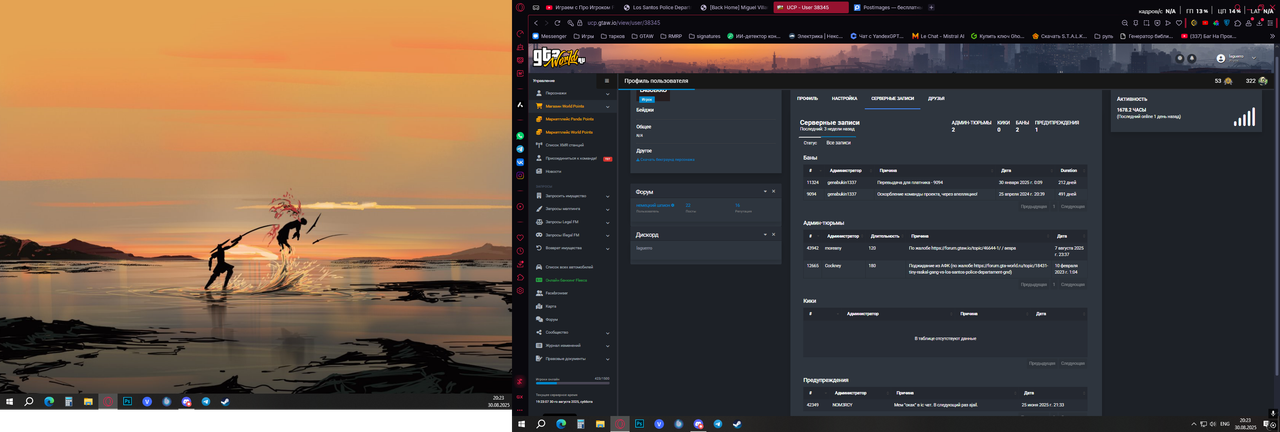Expand the Запросы Legal FM menu
Viewport: 1280px width, 432px height.
(x=574, y=222)
